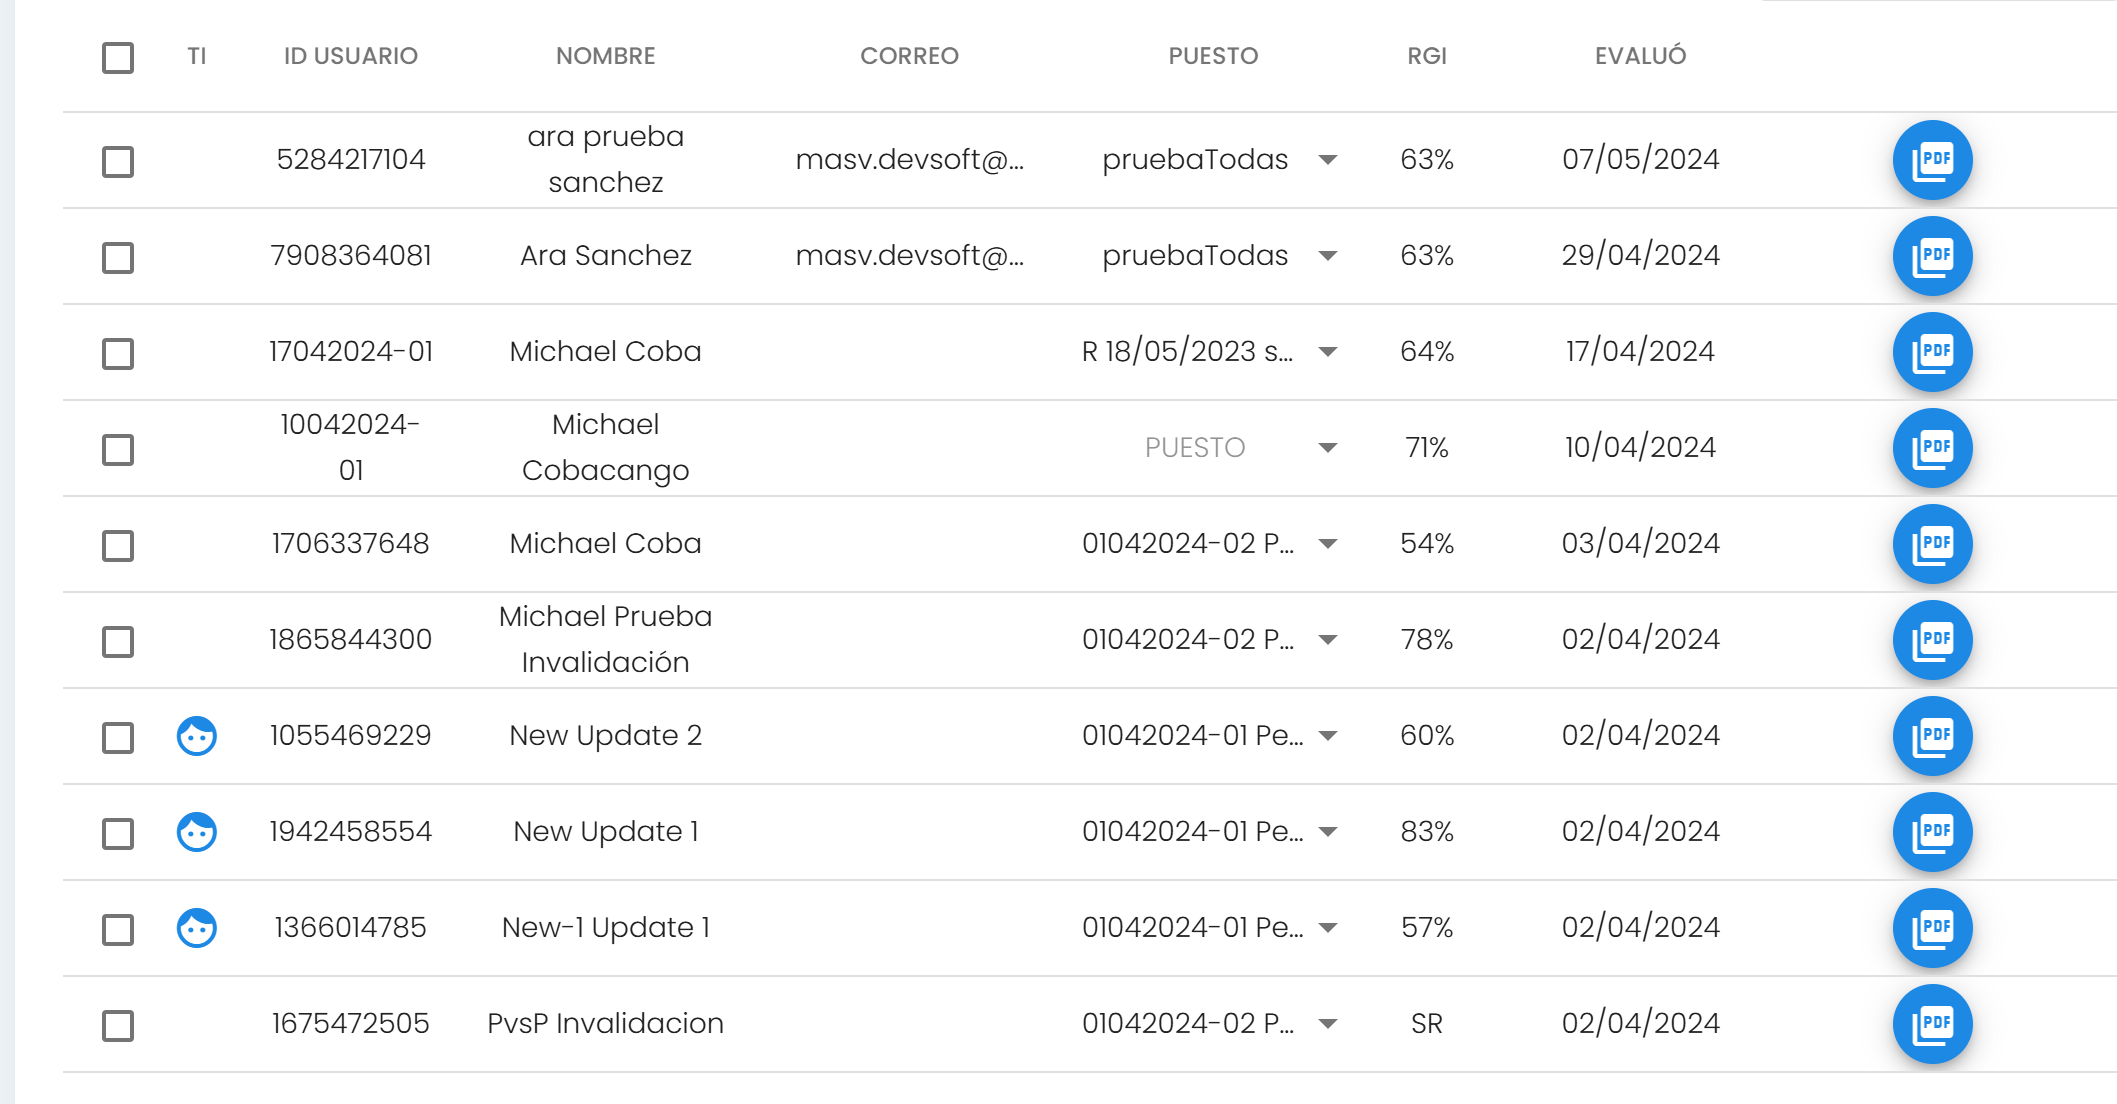Viewport: 2117px width, 1104px height.
Task: Open PDF report for PvsP Invalidacion
Action: pos(1932,1024)
